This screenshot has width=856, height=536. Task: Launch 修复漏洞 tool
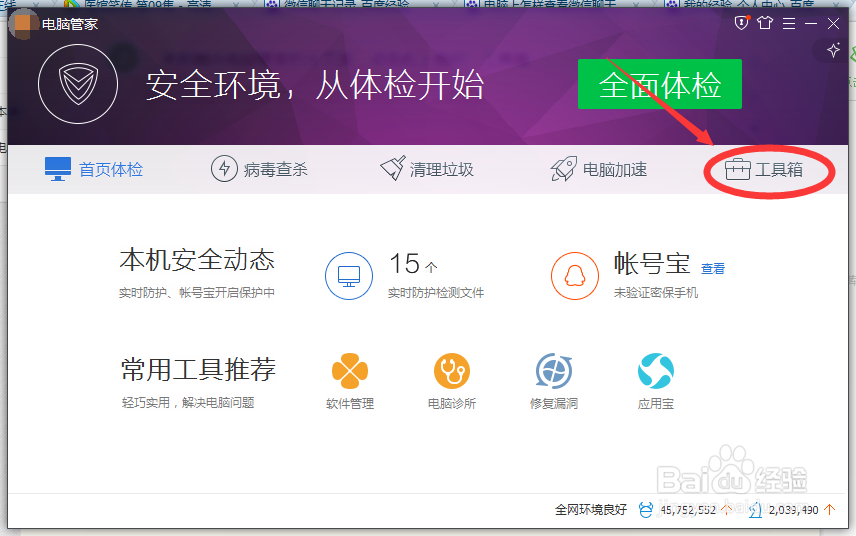tap(554, 381)
